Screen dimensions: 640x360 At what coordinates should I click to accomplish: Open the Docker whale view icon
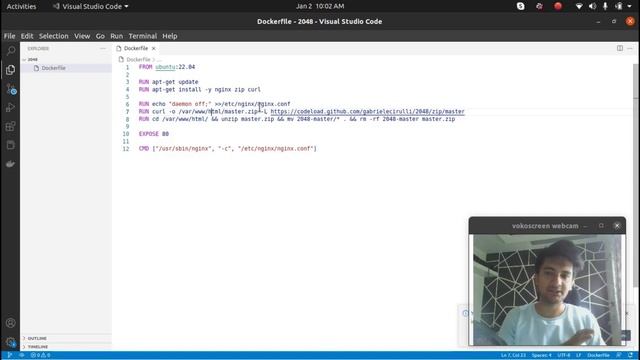pos(11,164)
